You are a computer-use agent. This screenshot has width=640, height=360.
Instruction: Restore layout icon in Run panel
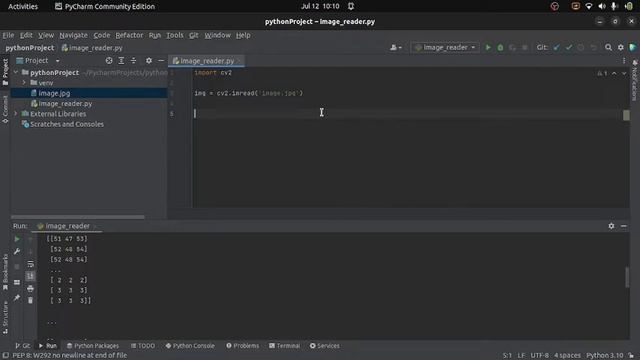[x=17, y=282]
